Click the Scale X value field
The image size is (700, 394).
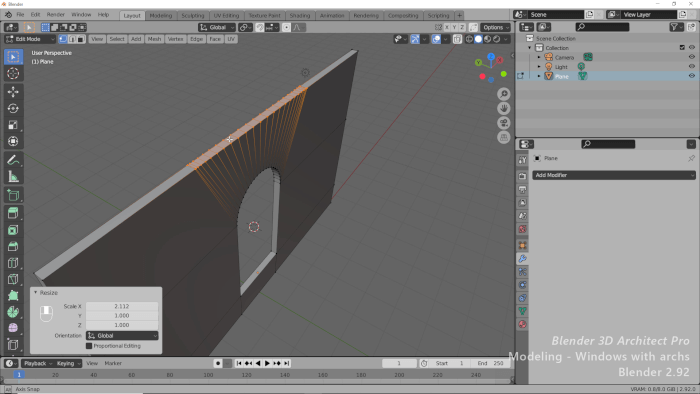click(x=121, y=306)
